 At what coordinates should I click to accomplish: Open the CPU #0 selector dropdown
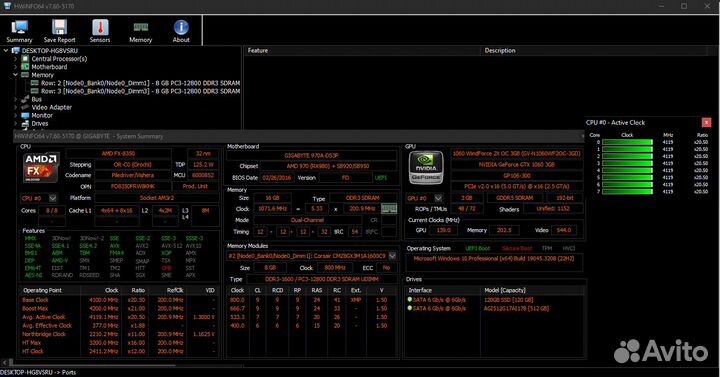(53, 198)
